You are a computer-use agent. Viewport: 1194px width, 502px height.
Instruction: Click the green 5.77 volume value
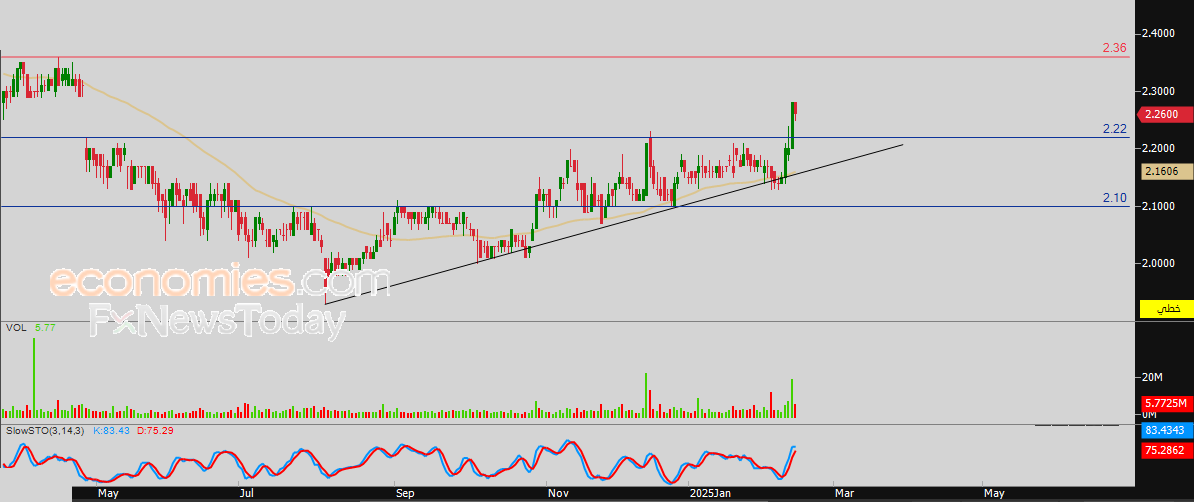45,328
